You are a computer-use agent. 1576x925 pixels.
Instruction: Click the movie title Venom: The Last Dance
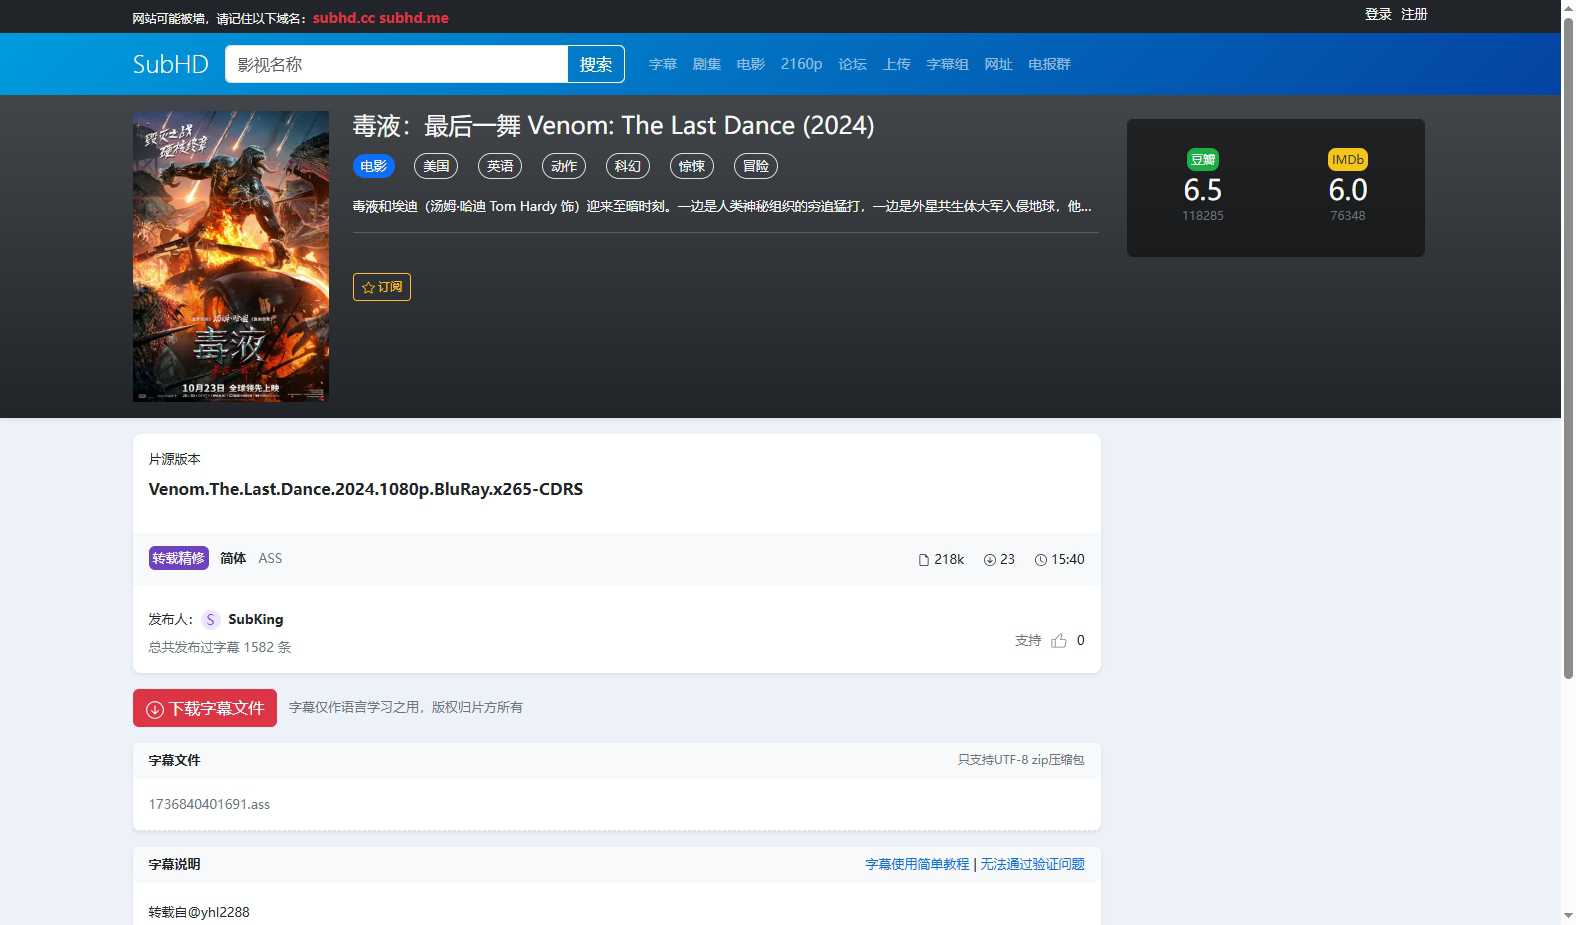[x=613, y=126]
